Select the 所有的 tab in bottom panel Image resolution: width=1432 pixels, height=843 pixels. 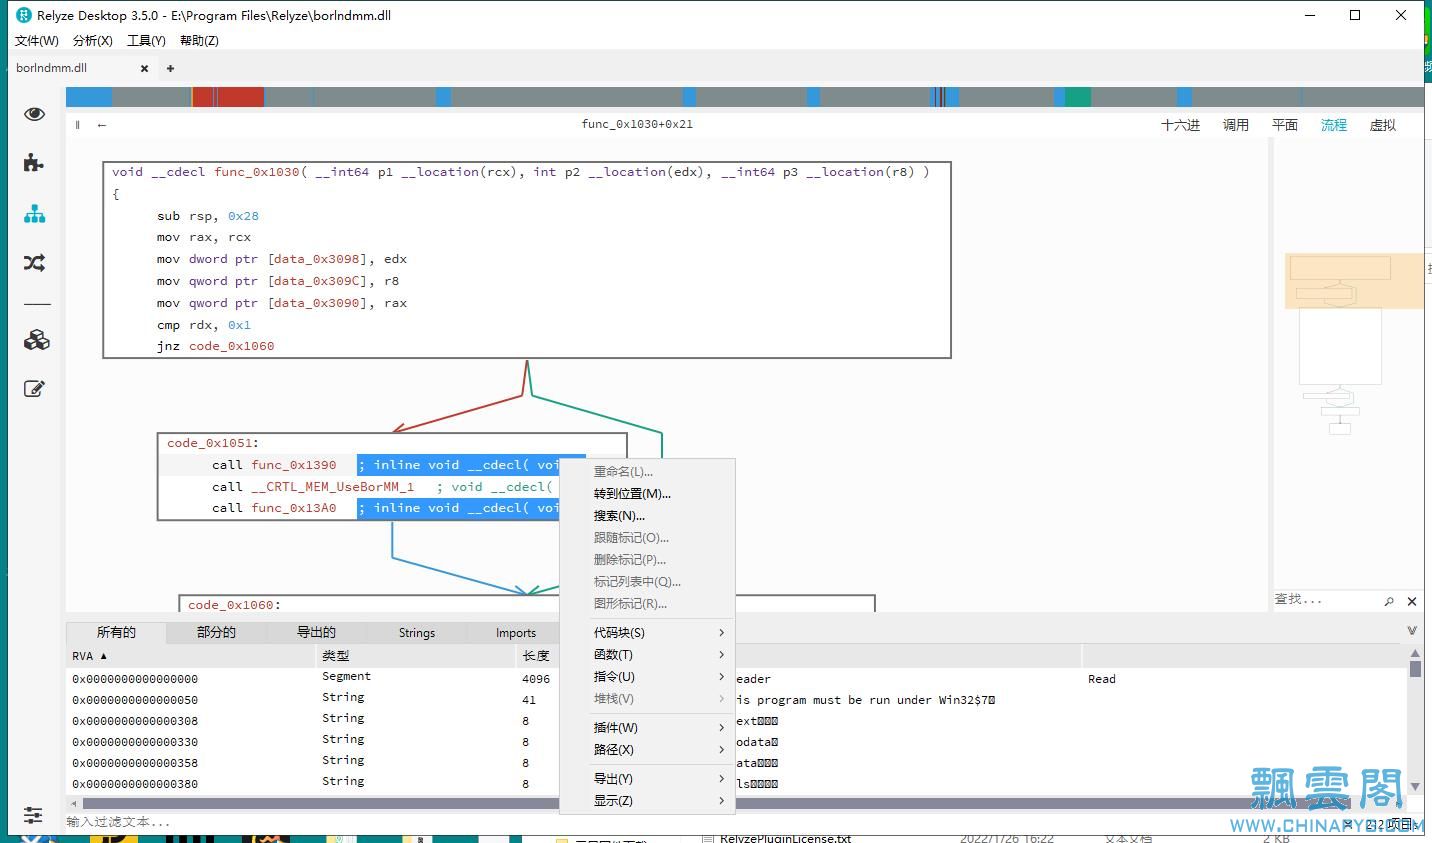point(116,633)
